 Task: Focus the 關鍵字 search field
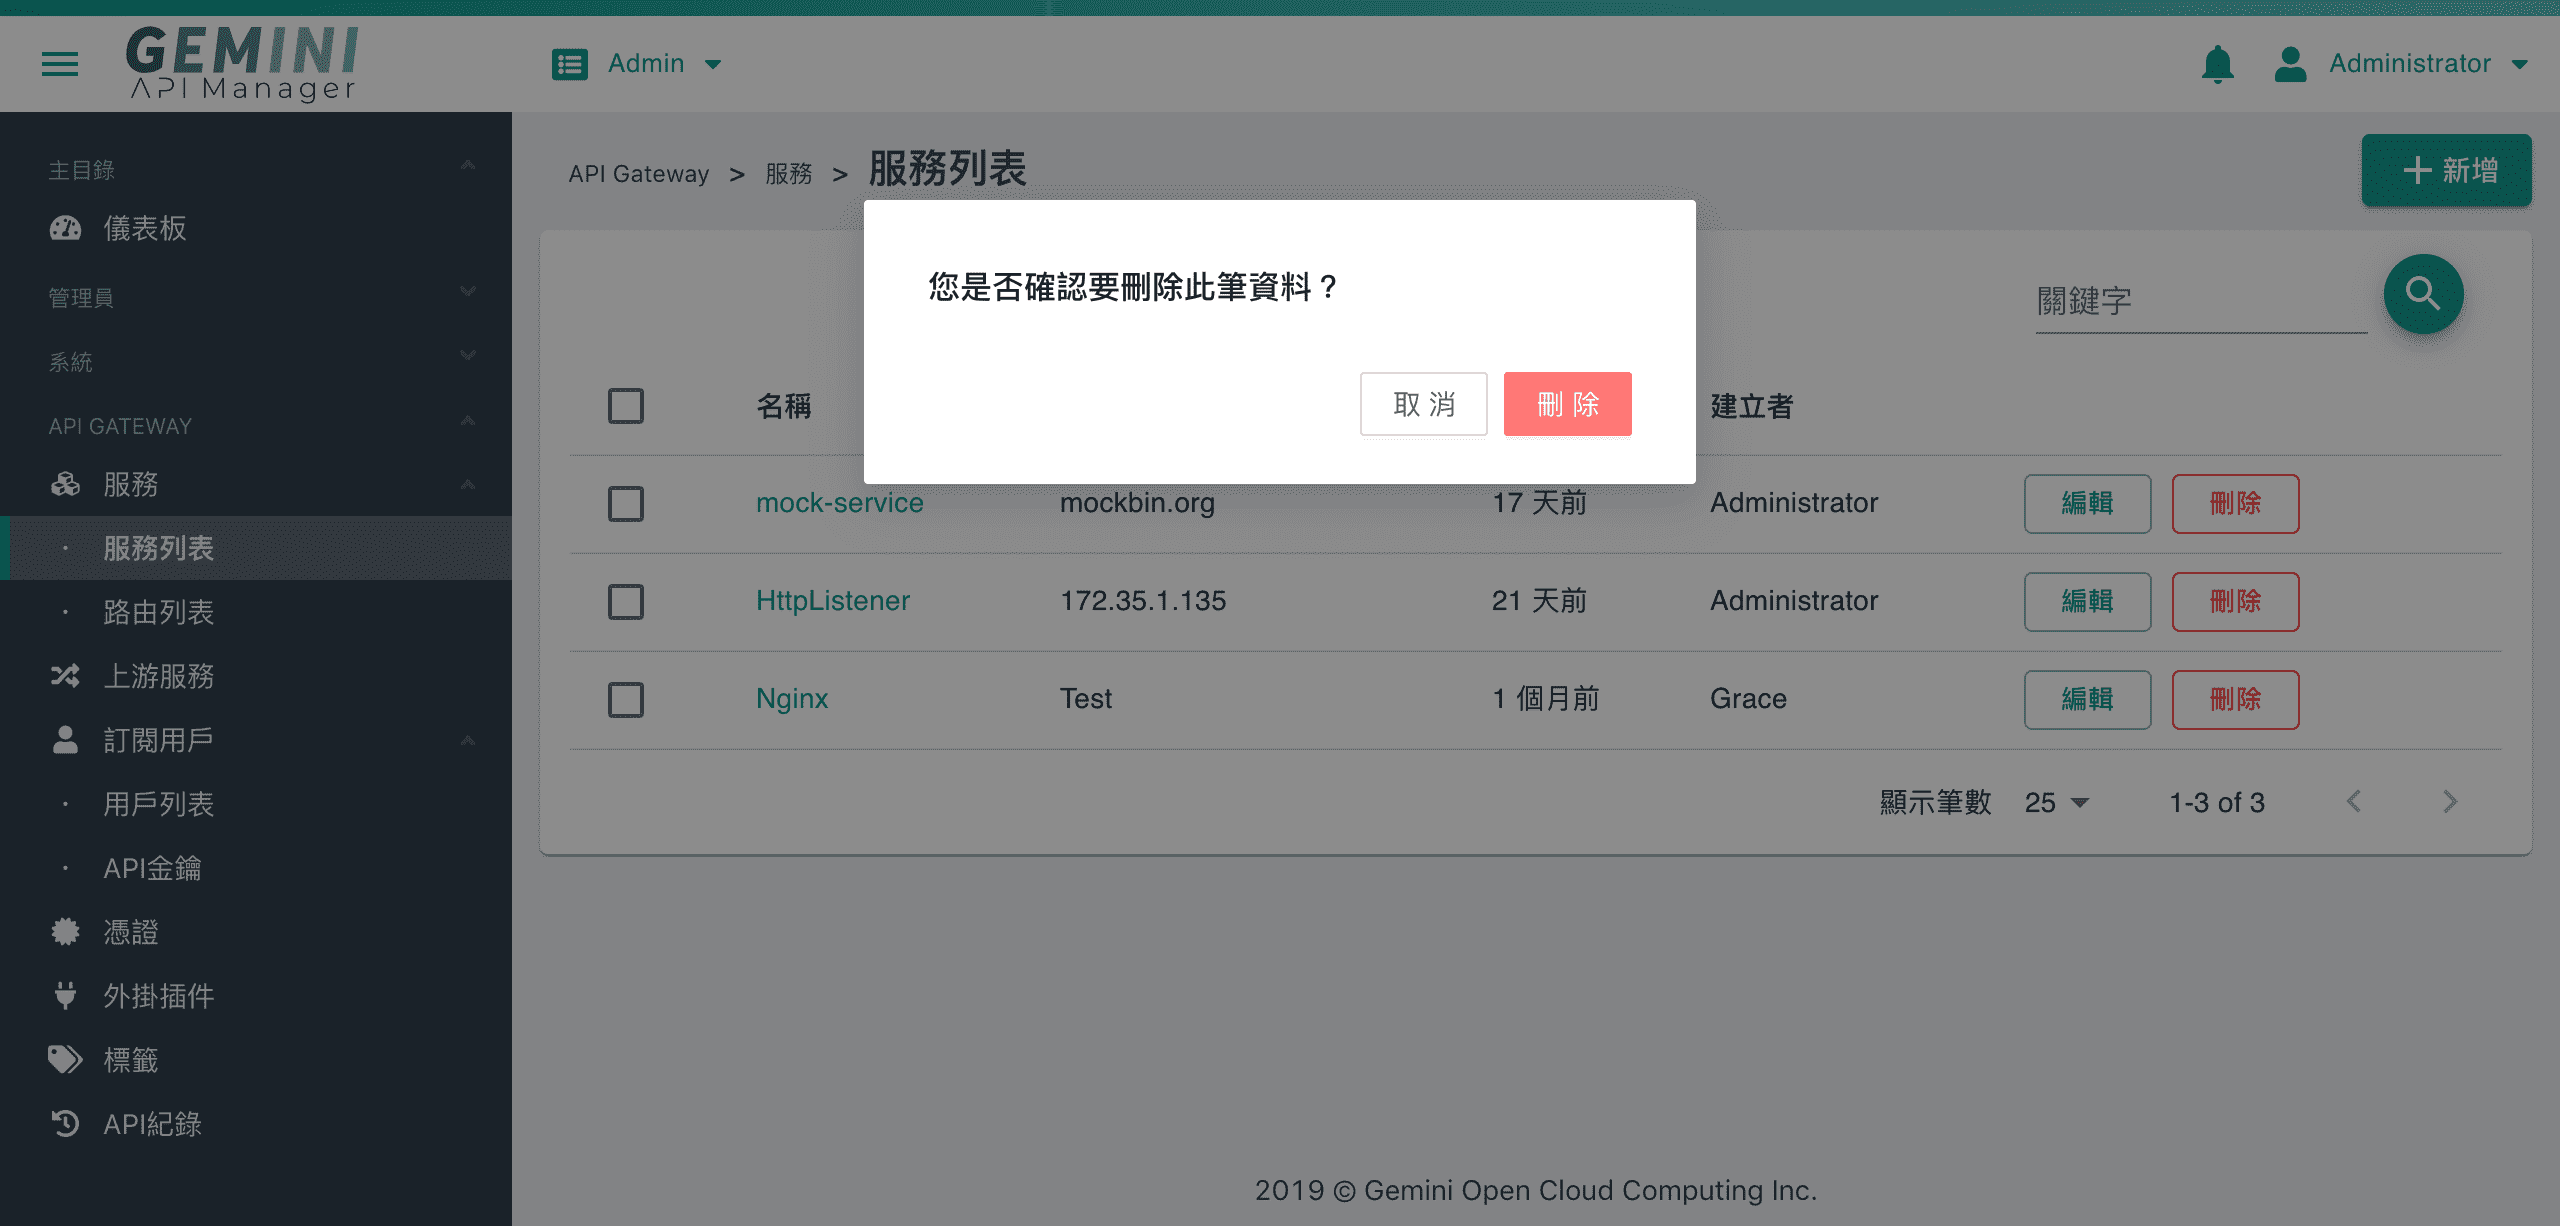tap(2201, 301)
